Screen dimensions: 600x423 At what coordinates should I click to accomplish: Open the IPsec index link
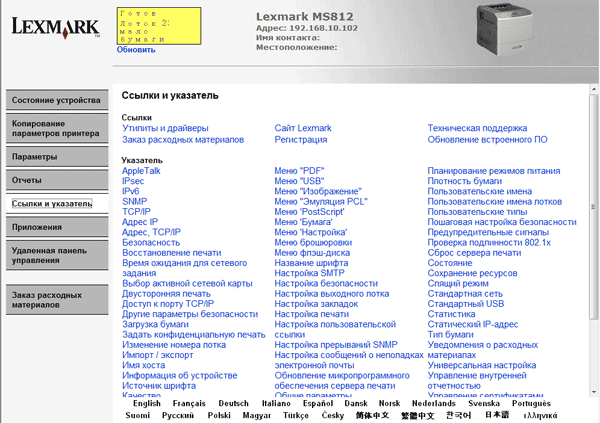(133, 181)
